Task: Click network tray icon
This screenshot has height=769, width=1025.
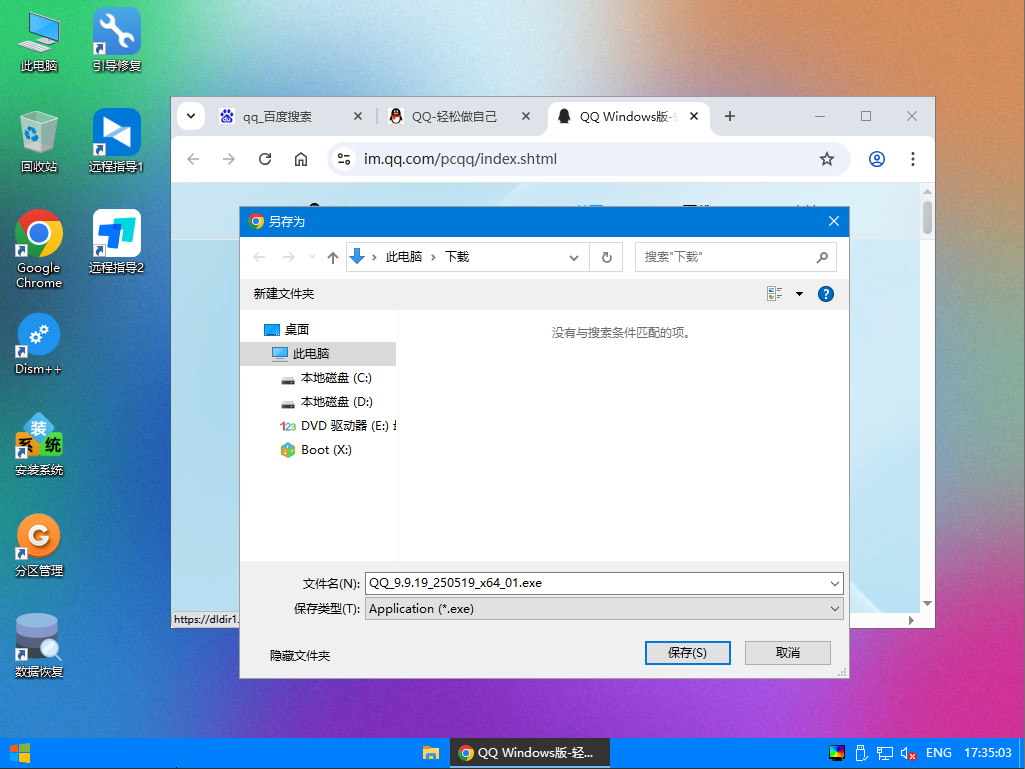Action: point(884,753)
